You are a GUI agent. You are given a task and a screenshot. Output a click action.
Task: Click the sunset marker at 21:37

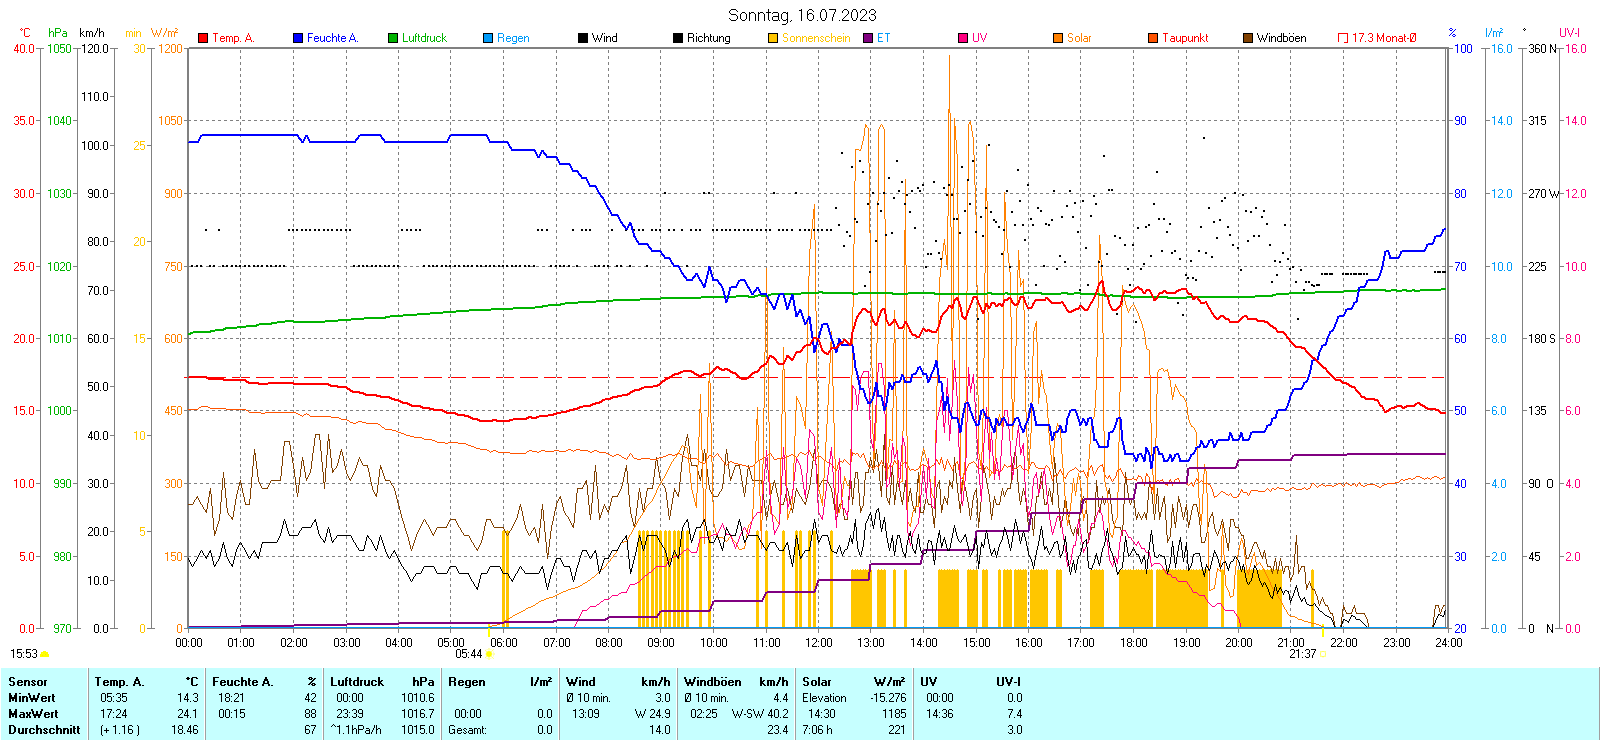pos(1322,654)
